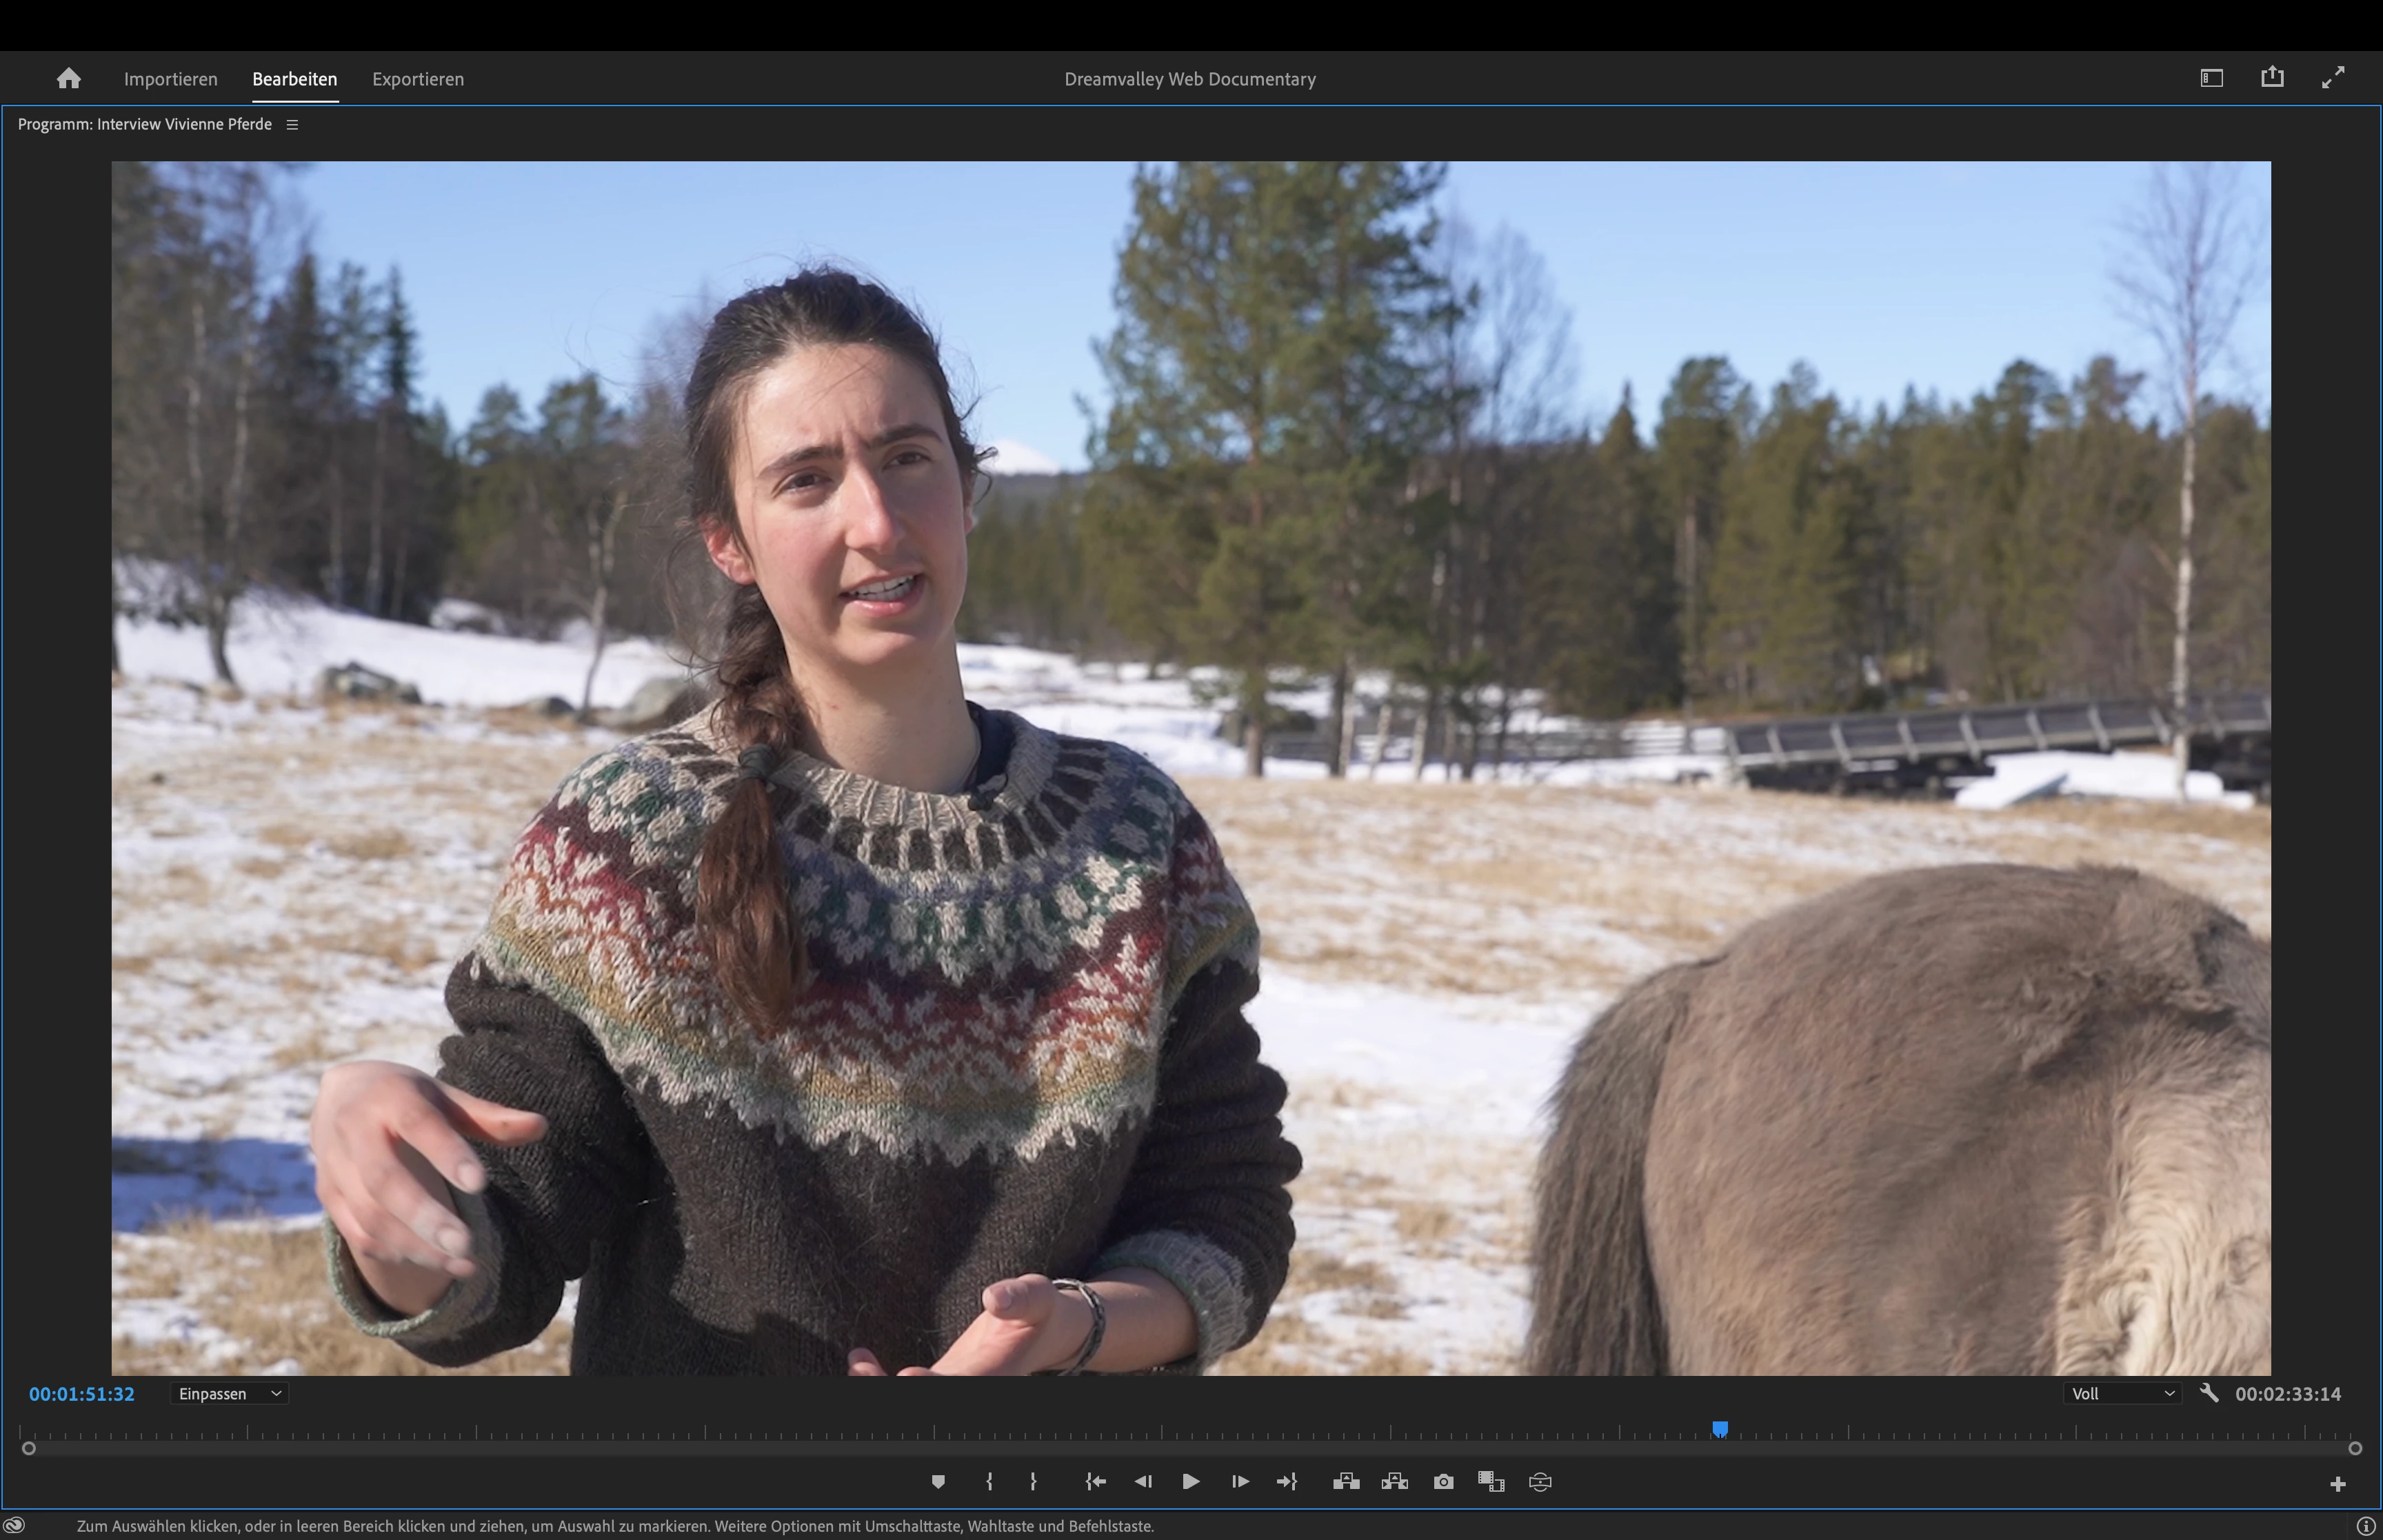
Task: Click the blue playhead on time ruler
Action: point(1719,1429)
